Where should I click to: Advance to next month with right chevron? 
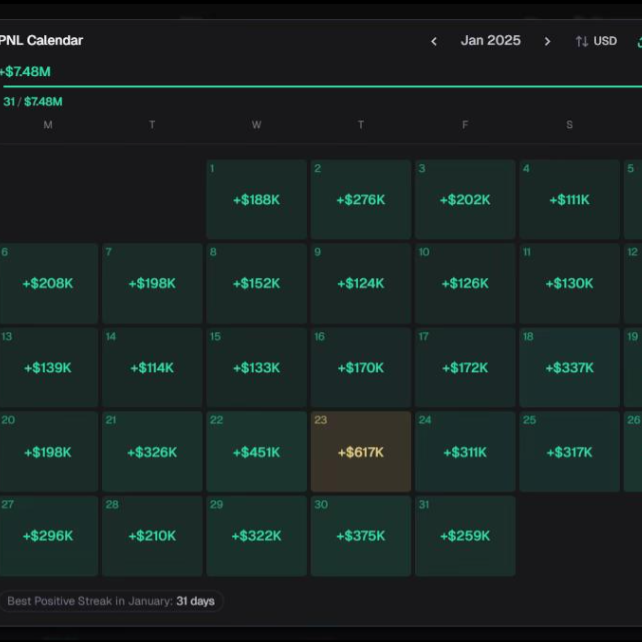click(x=547, y=41)
